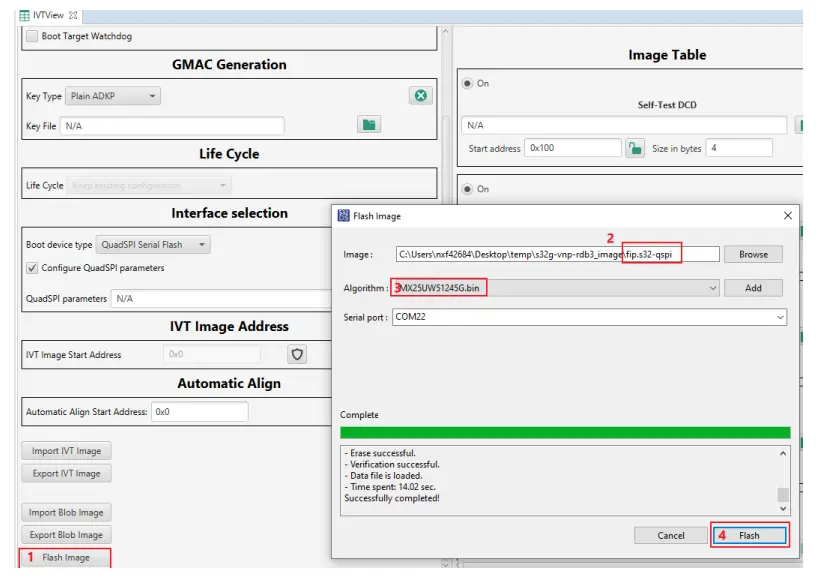Clear the GMAC key with the green X icon

(x=420, y=95)
